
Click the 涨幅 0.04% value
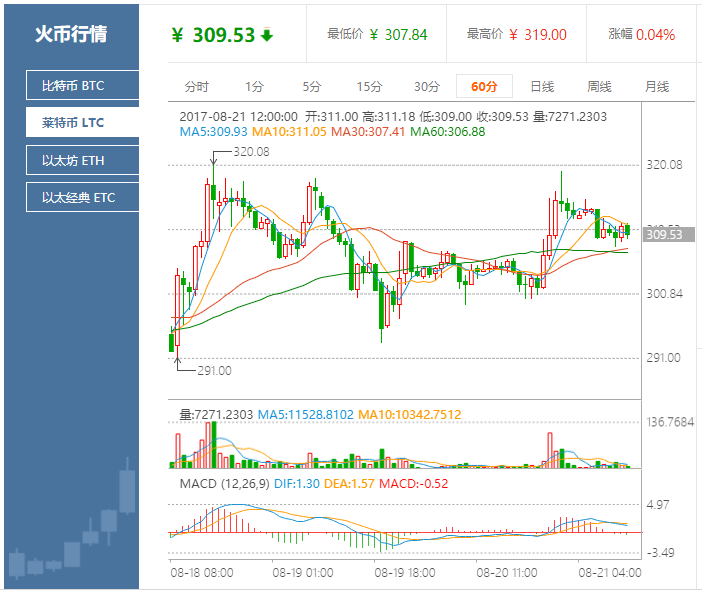pyautogui.click(x=655, y=34)
